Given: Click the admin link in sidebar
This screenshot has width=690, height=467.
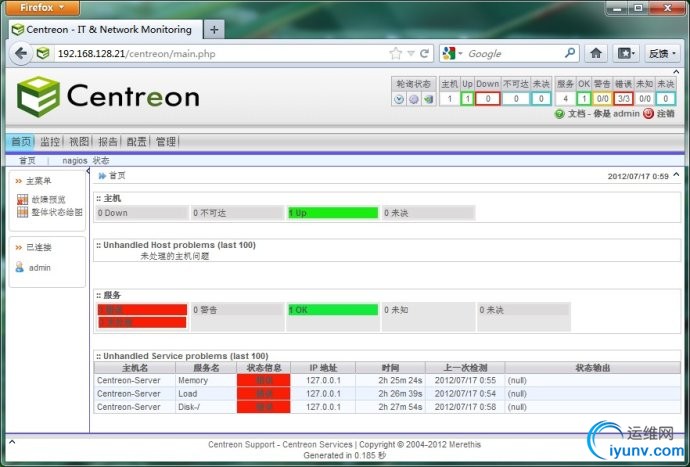Looking at the screenshot, I should pos(40,268).
